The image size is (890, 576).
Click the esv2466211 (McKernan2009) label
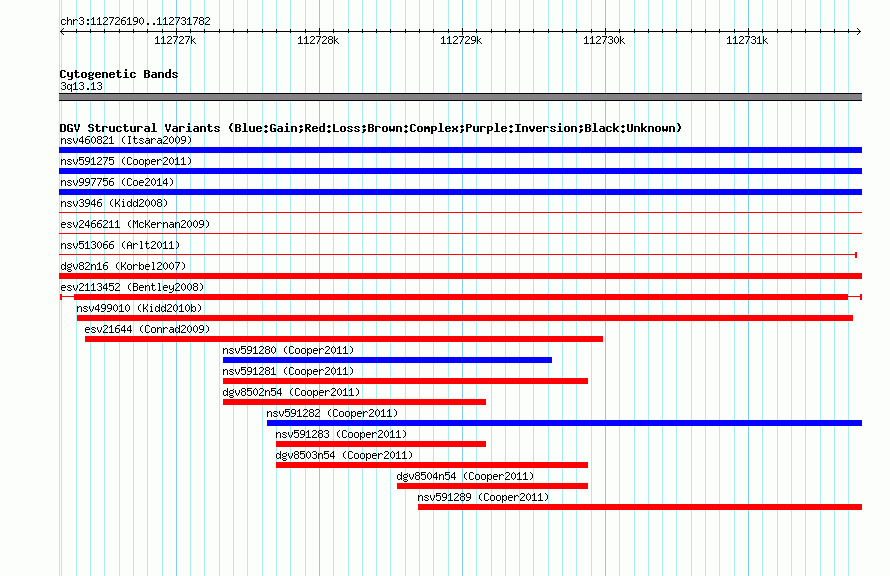pyautogui.click(x=135, y=224)
